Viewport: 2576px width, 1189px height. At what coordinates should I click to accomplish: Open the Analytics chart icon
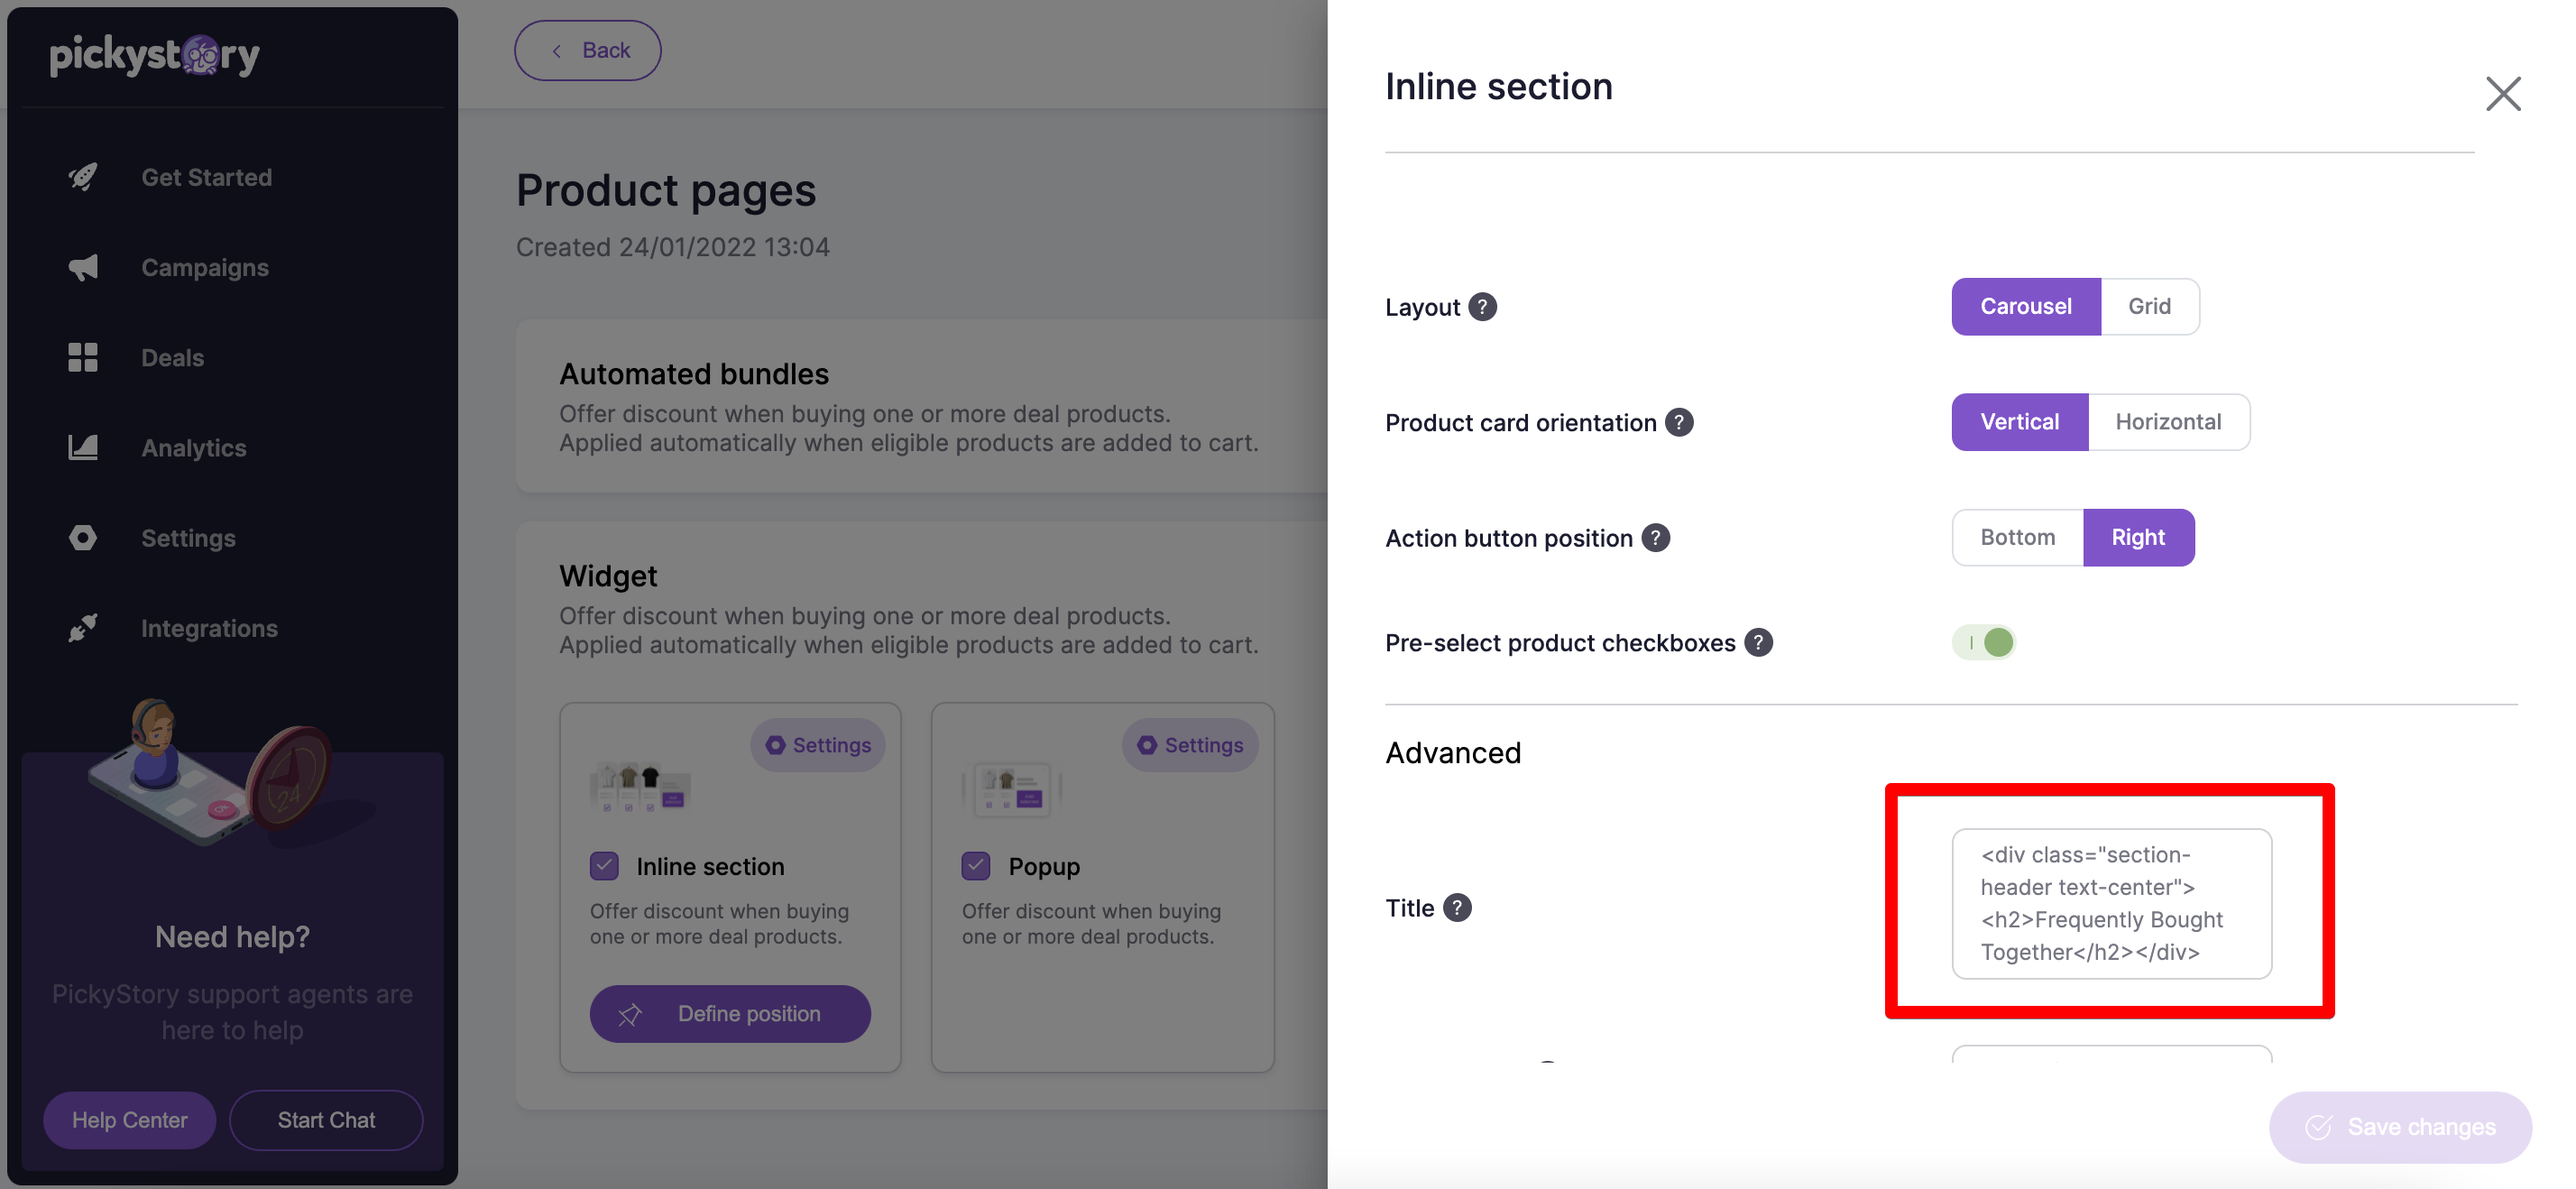point(83,447)
